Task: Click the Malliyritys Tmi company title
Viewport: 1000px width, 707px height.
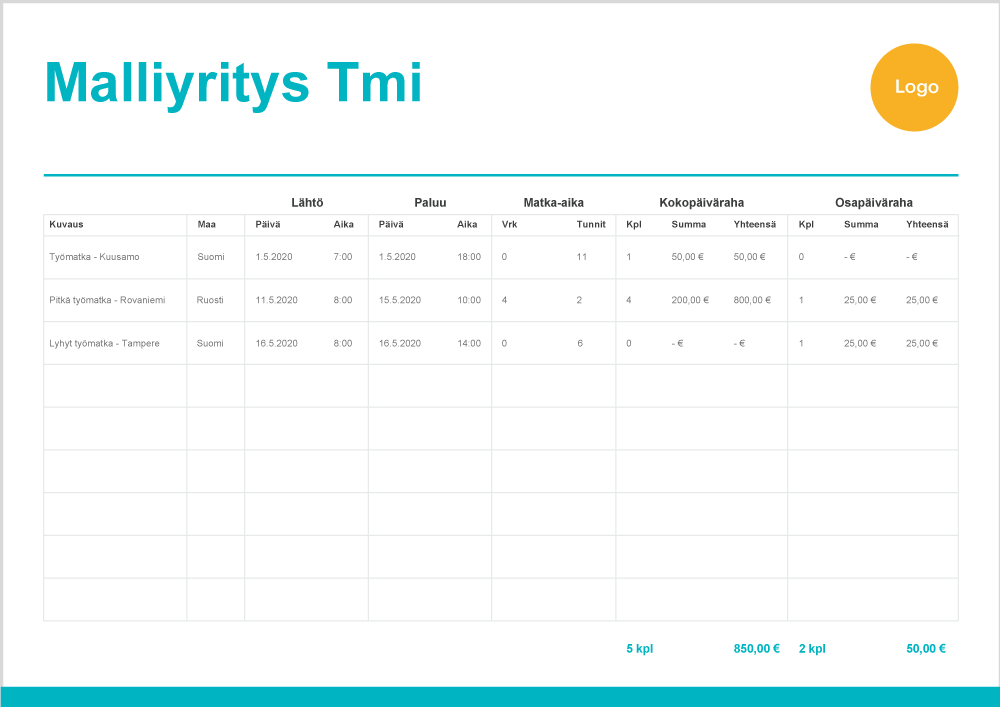Action: 233,82
